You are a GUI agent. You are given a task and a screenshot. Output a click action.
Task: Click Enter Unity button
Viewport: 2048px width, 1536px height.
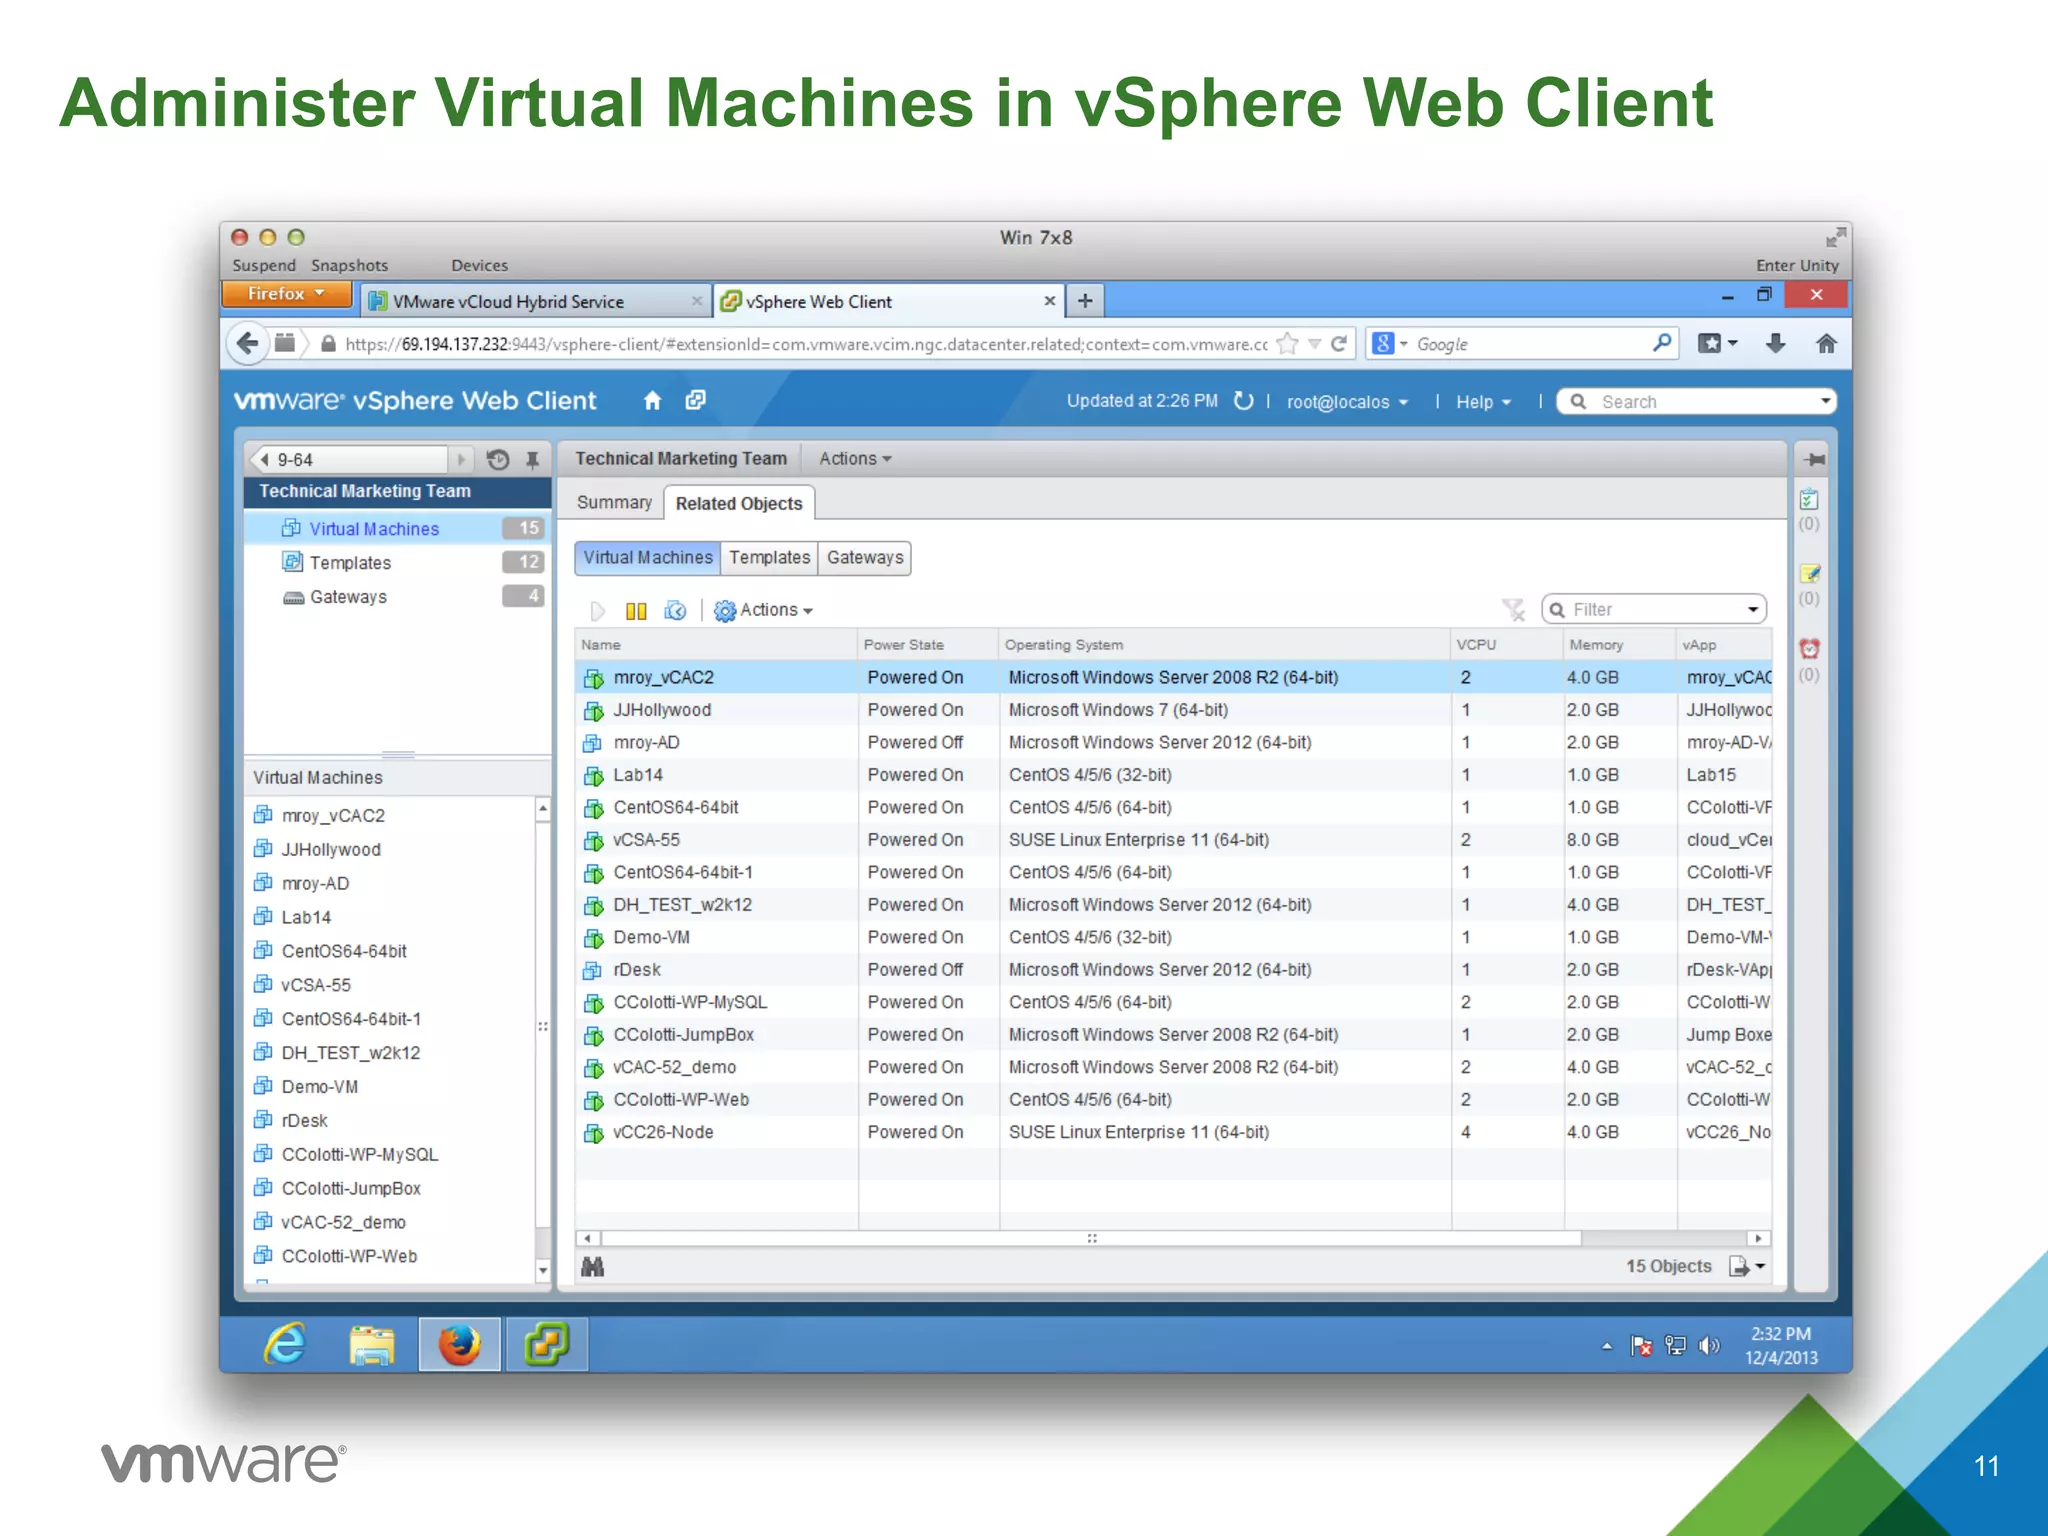1797,265
